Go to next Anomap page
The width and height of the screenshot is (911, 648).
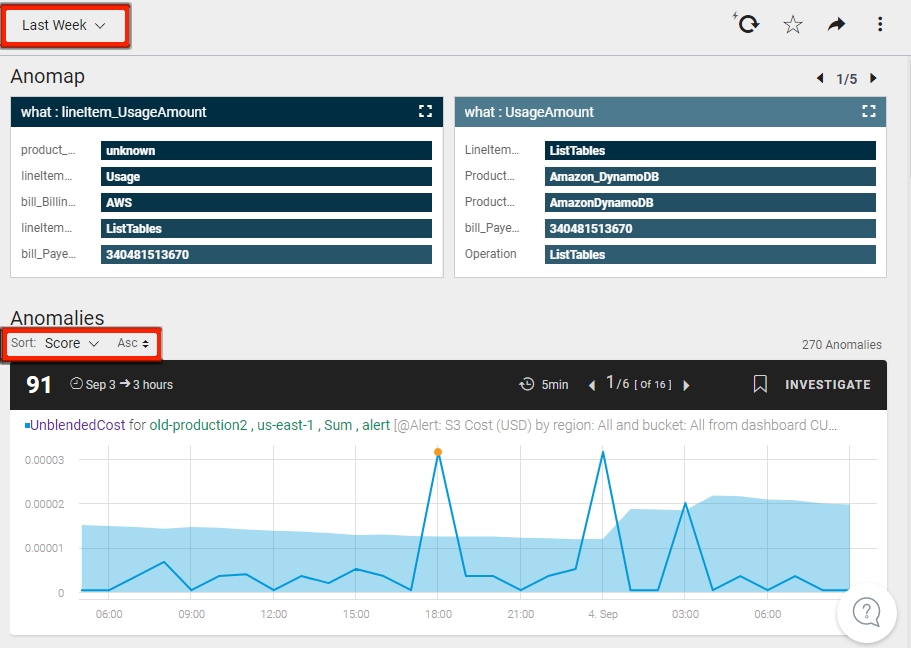[873, 78]
